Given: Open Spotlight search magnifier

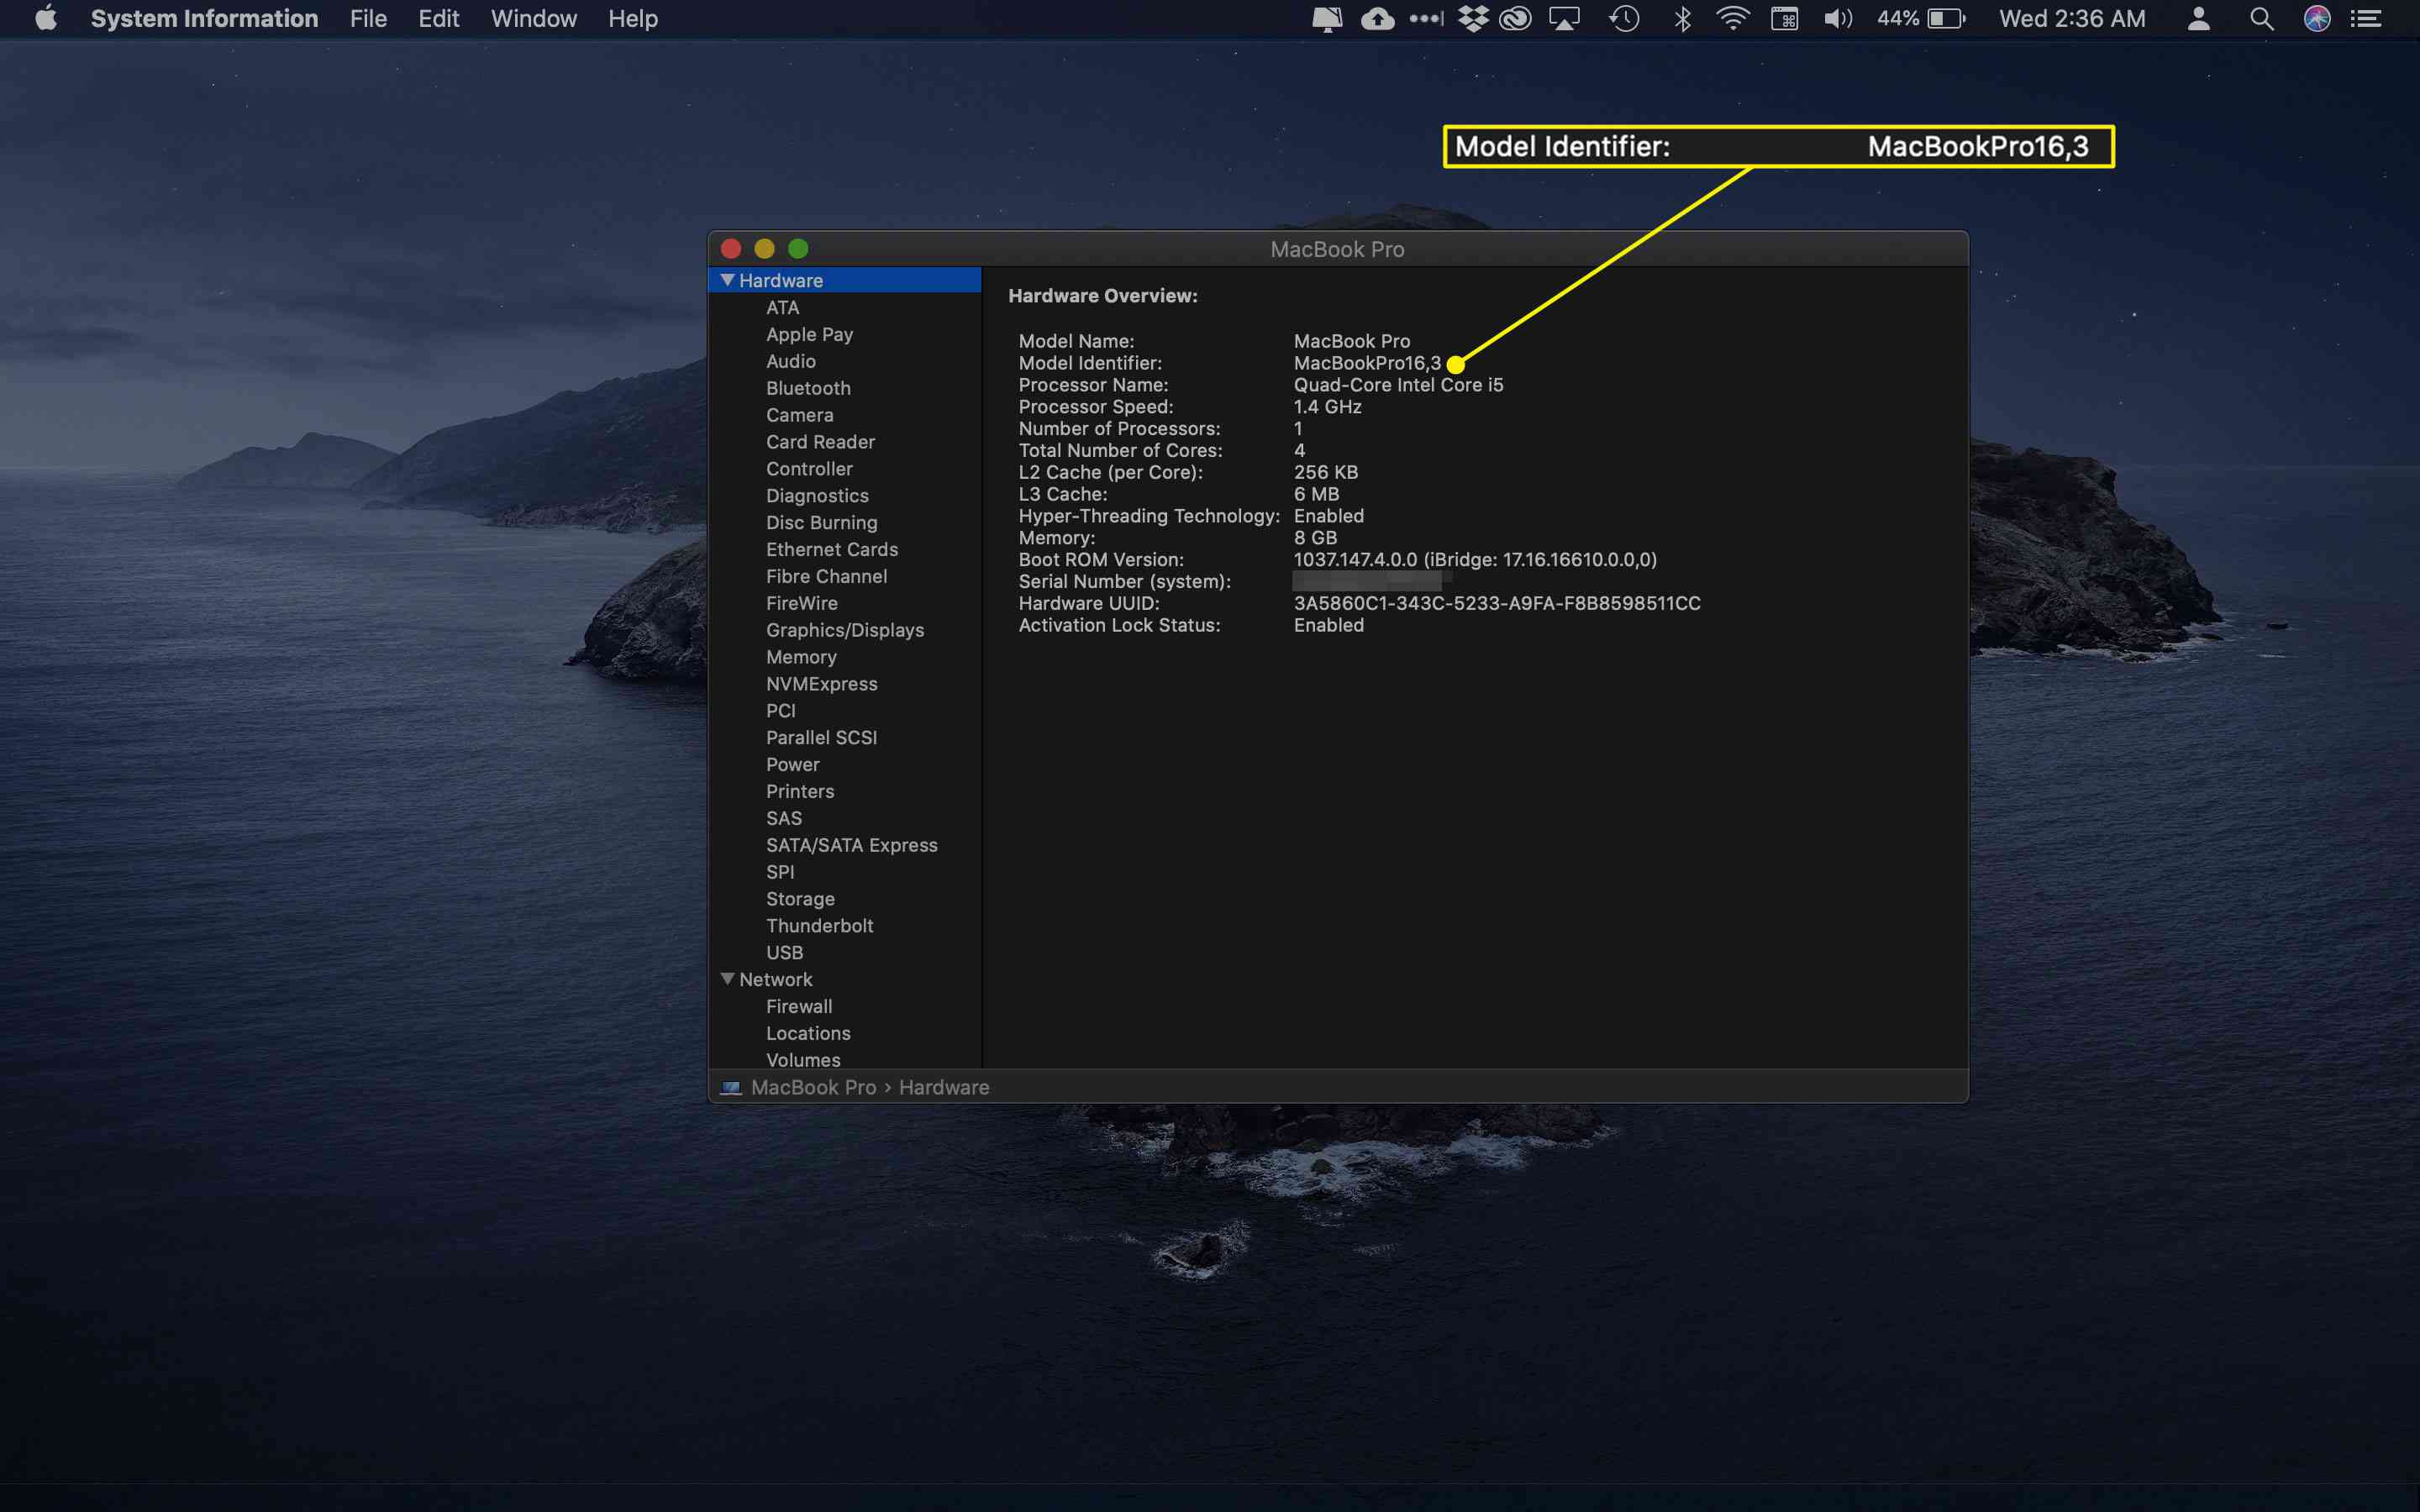Looking at the screenshot, I should click(x=2261, y=19).
